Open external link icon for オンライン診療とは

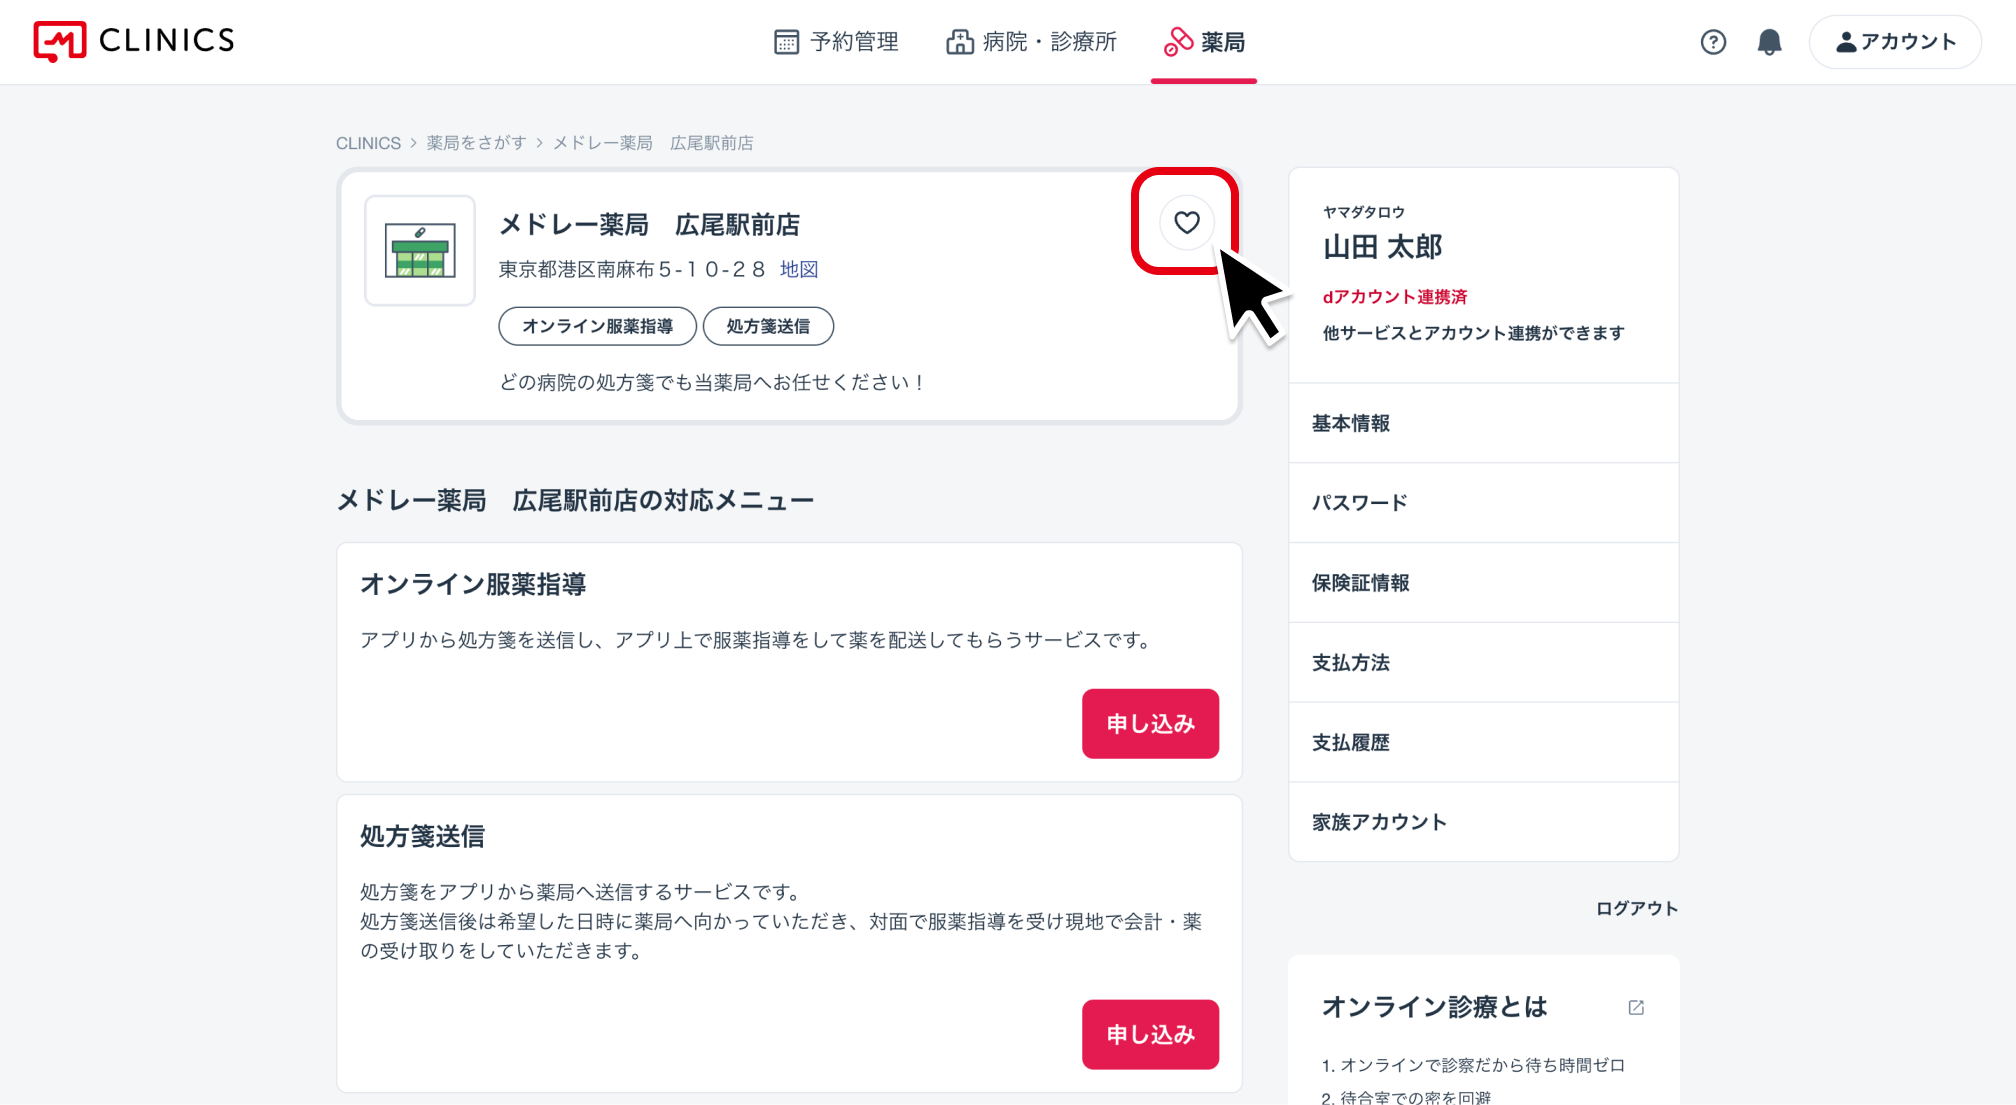pyautogui.click(x=1636, y=1007)
